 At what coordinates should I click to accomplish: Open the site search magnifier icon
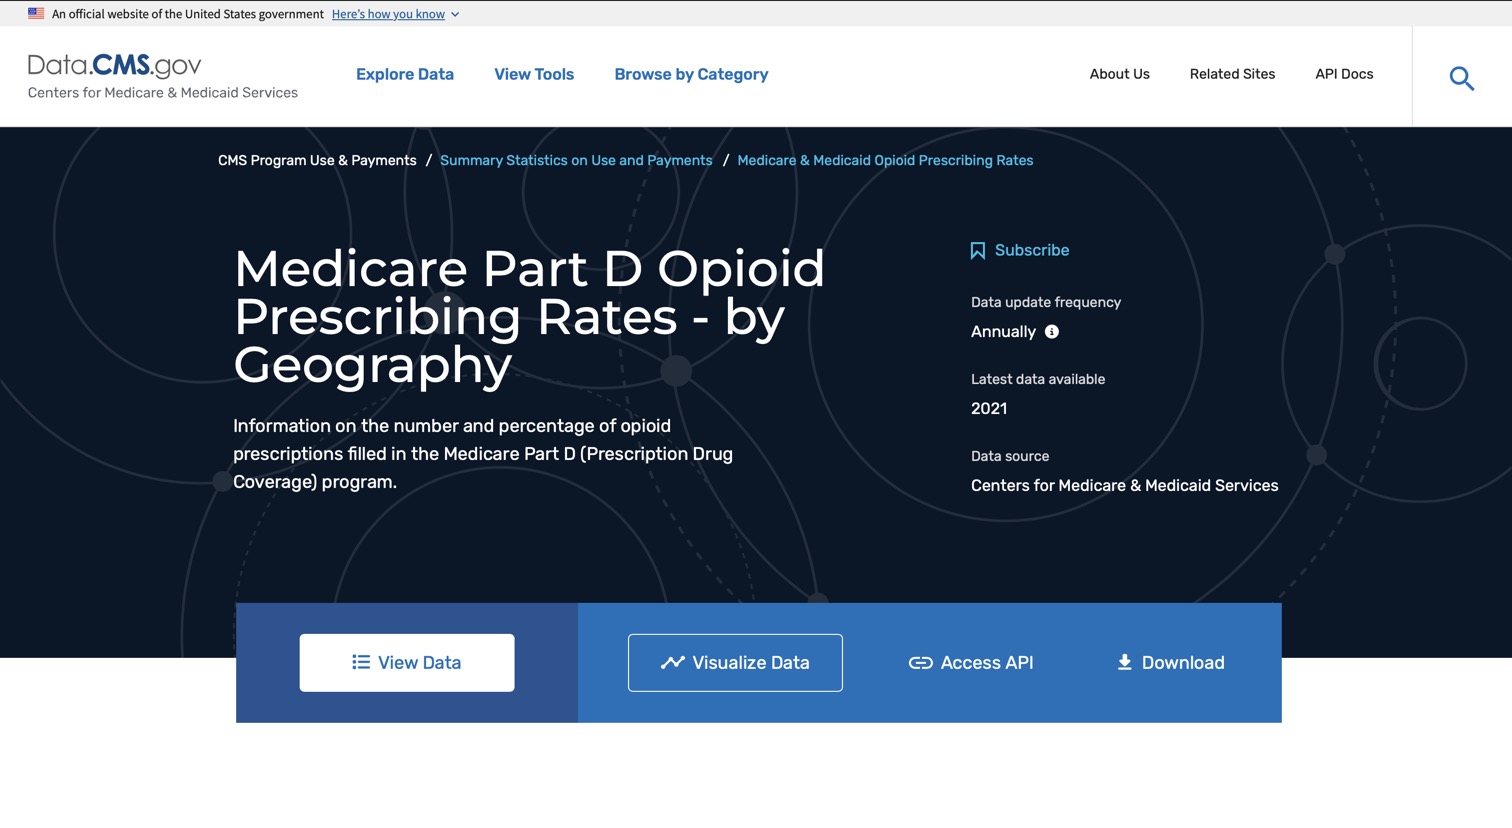1461,78
